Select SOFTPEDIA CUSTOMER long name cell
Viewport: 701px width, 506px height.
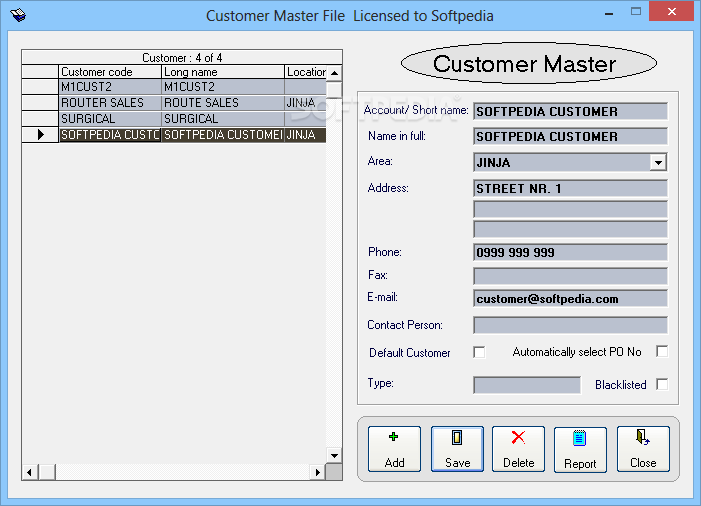[x=223, y=135]
